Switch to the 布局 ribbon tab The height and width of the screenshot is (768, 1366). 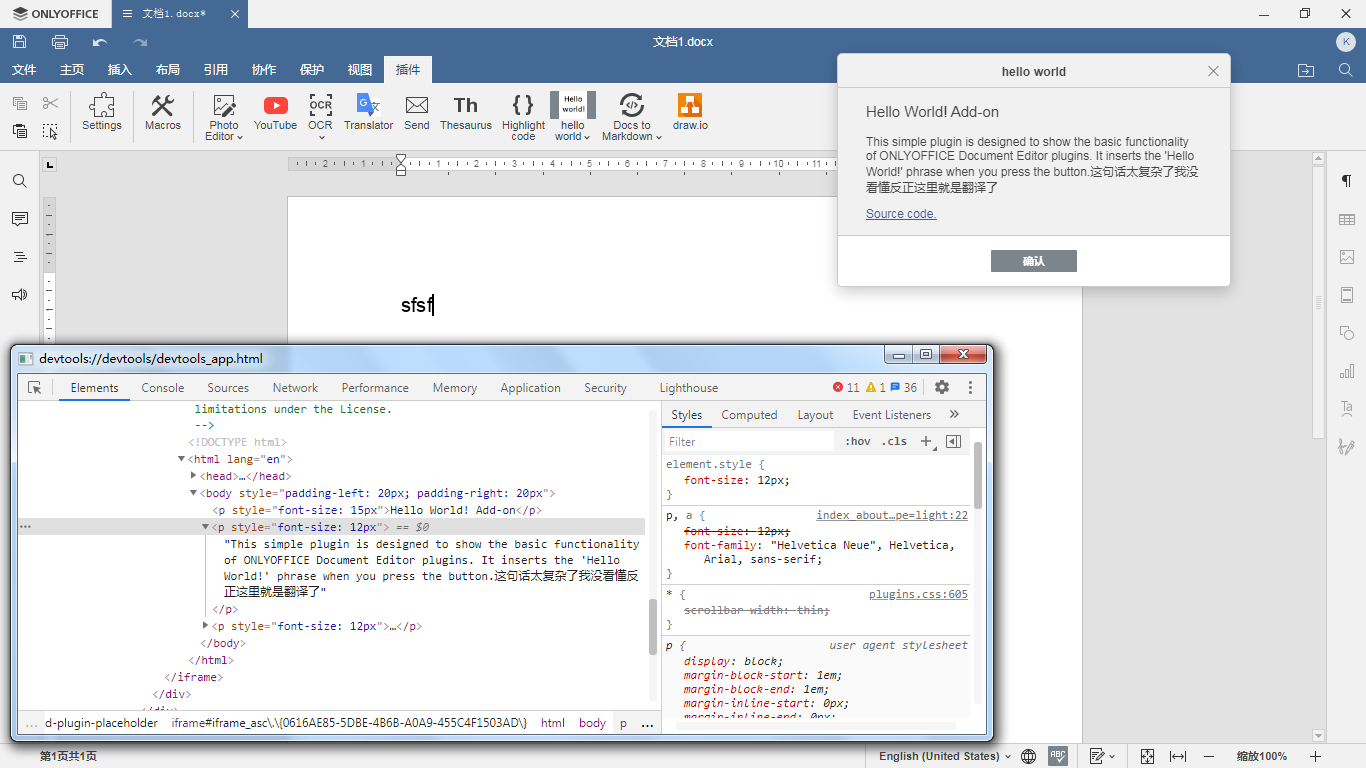coord(168,70)
